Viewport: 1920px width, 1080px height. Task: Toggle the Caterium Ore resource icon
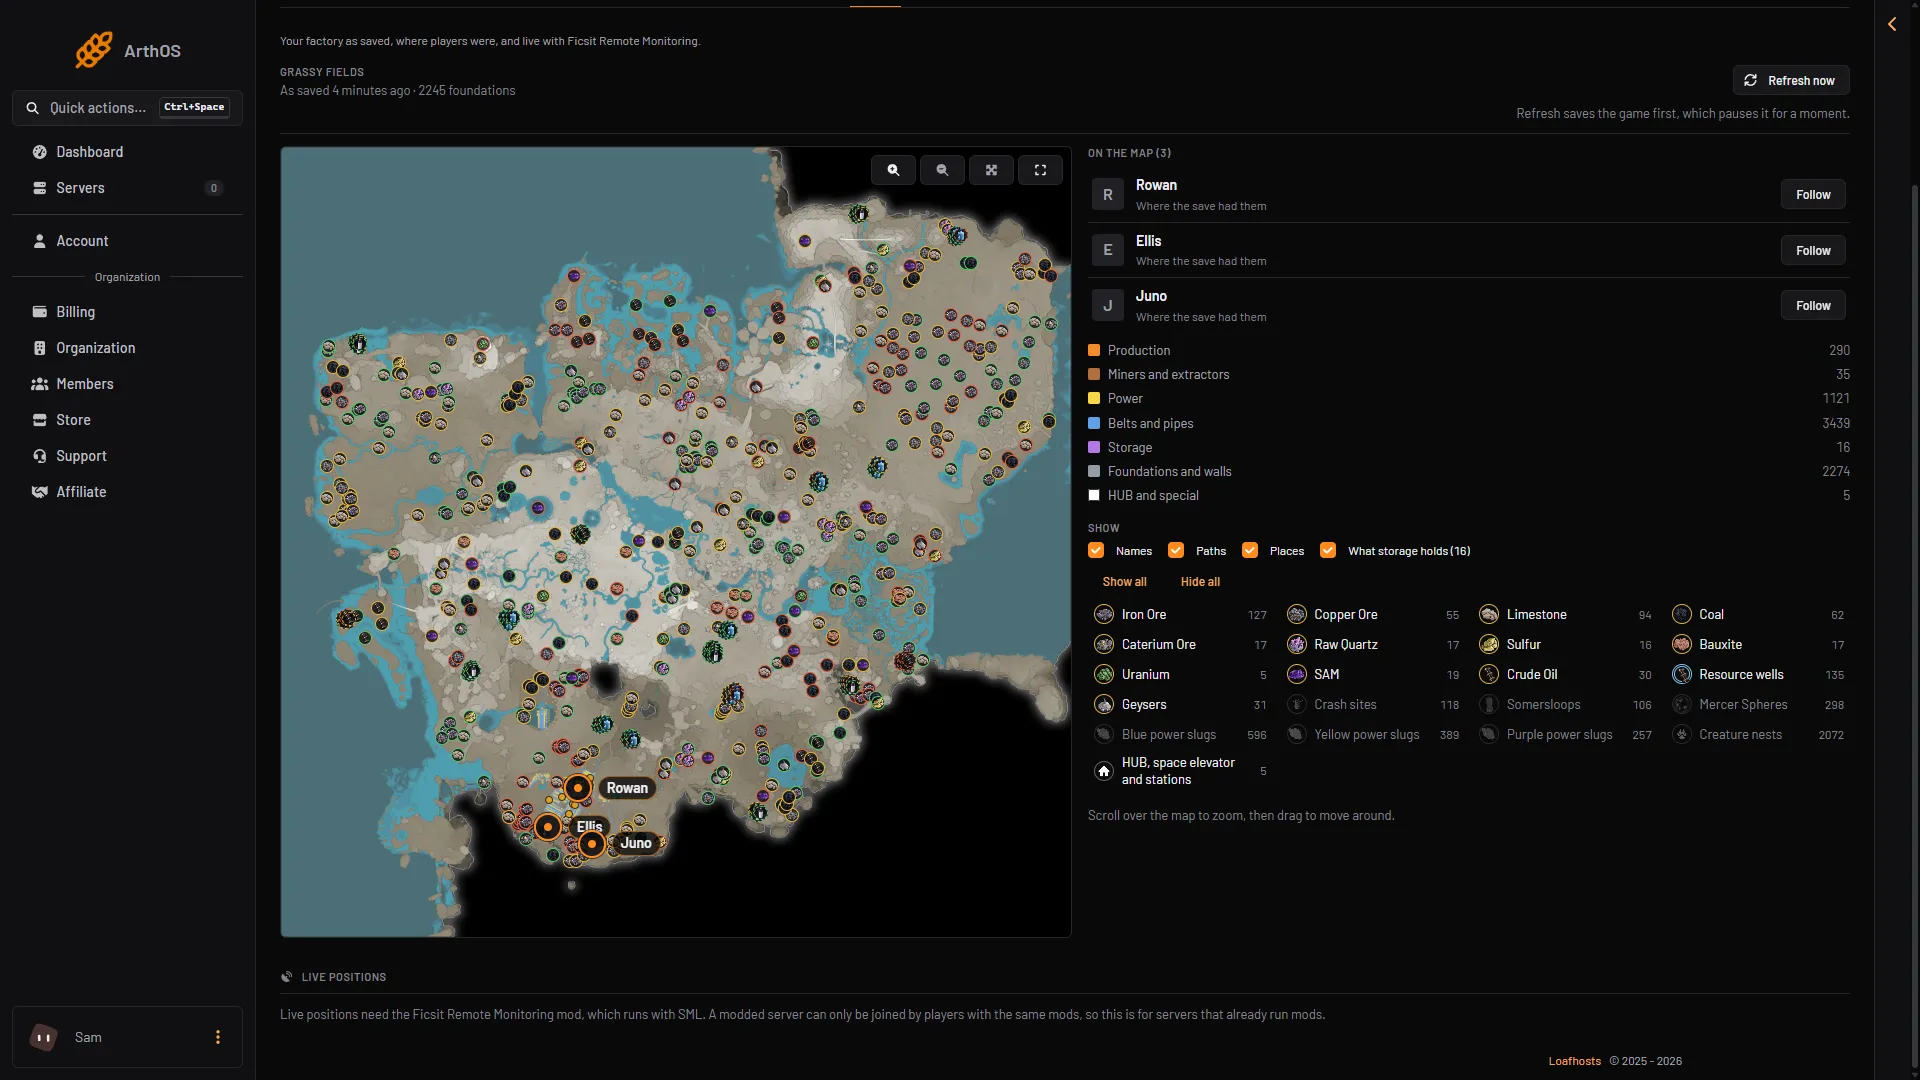[1104, 645]
